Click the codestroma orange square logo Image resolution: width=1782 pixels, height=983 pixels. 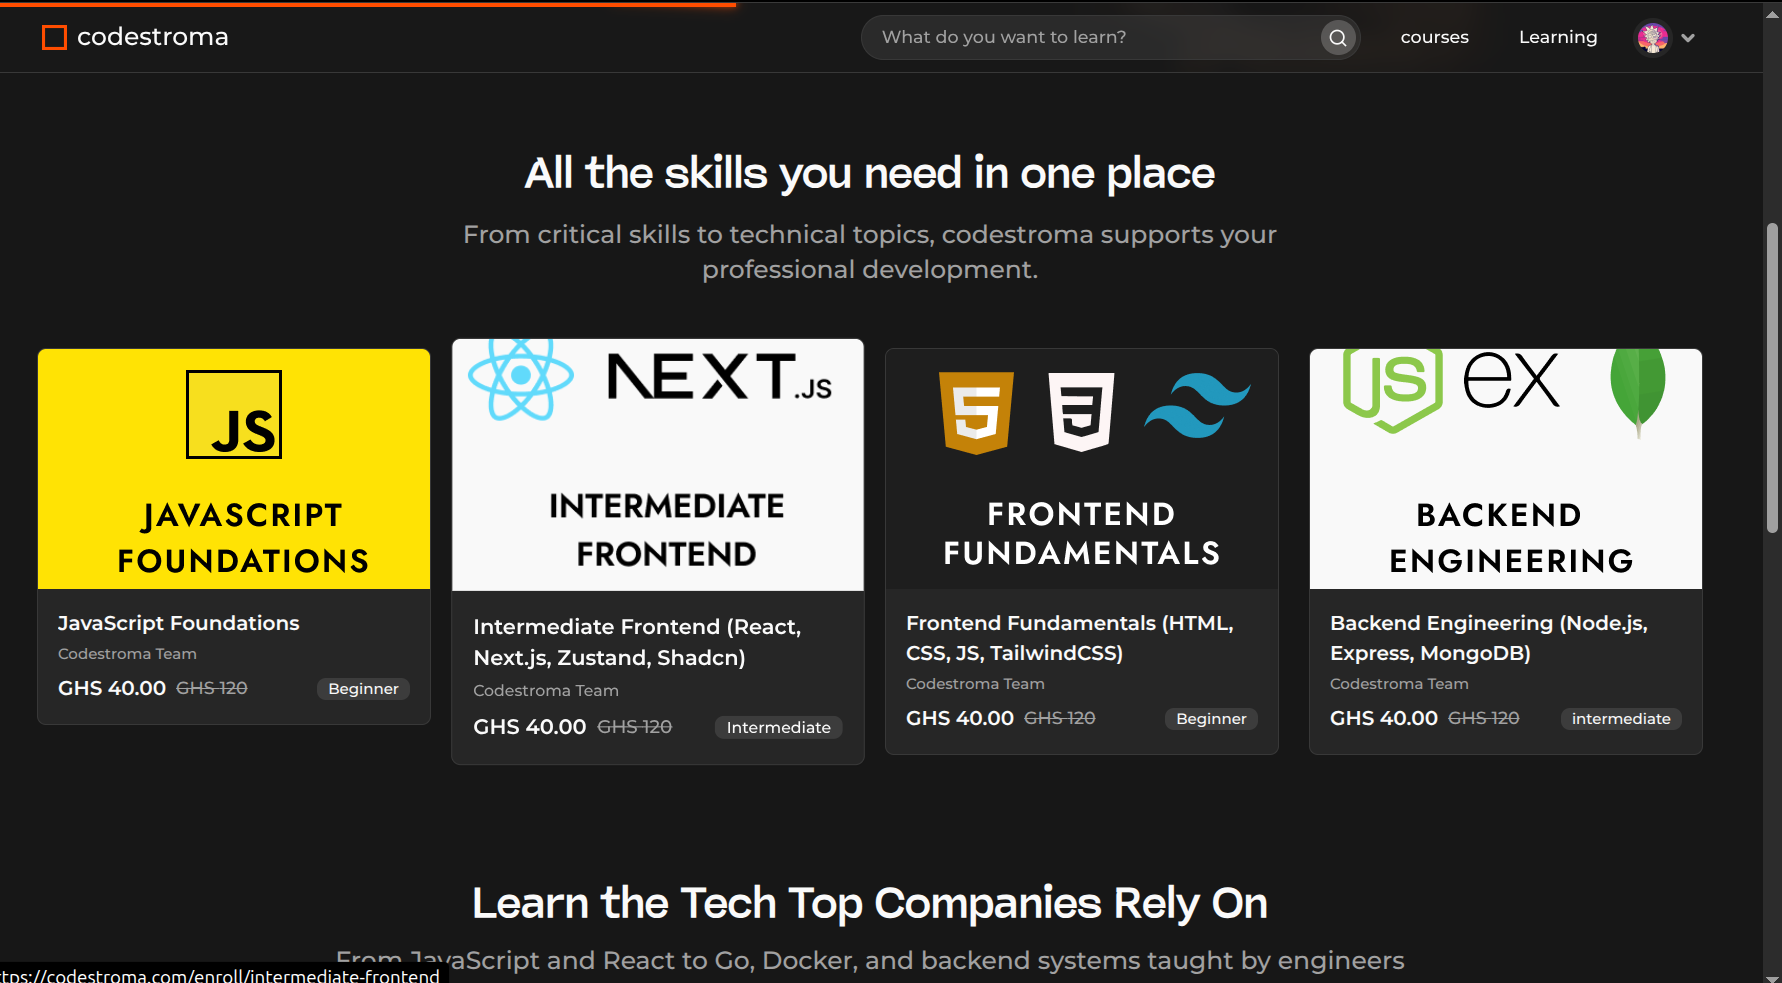pyautogui.click(x=54, y=38)
